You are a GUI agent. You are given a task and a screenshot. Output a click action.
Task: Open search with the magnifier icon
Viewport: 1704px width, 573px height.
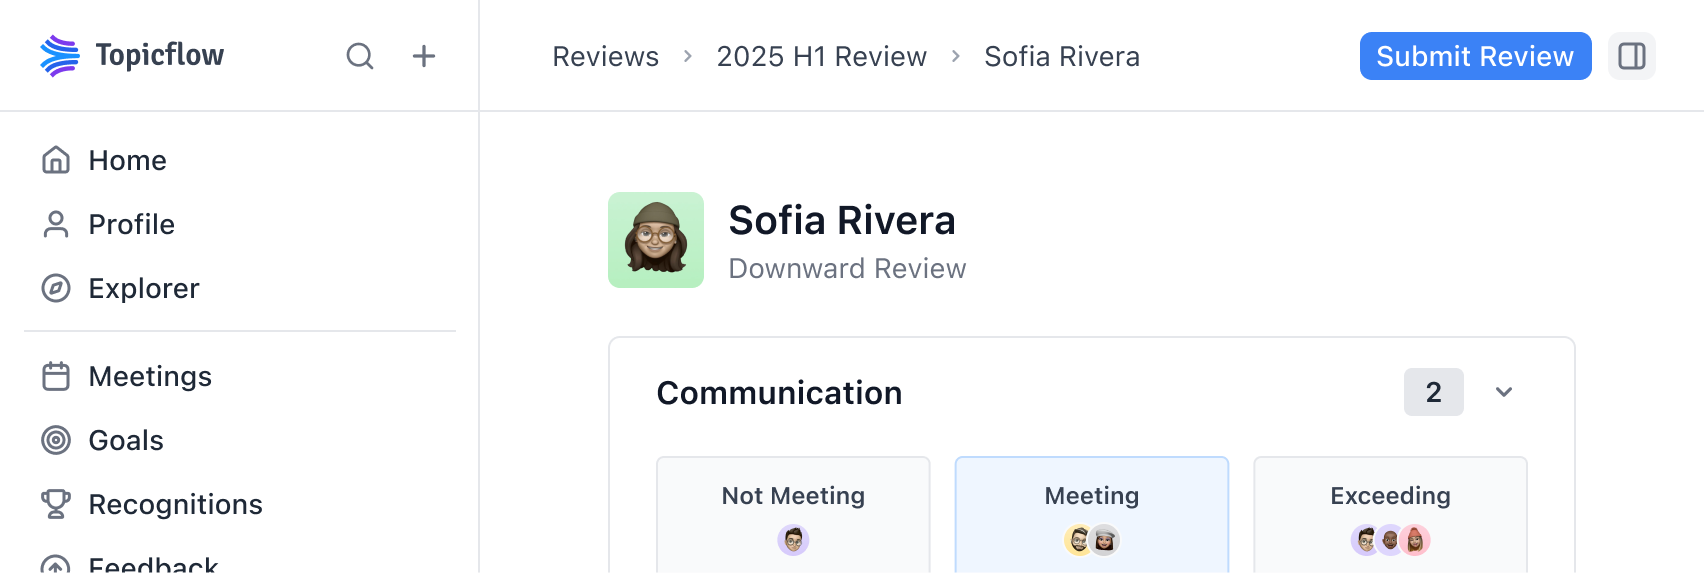(x=360, y=56)
